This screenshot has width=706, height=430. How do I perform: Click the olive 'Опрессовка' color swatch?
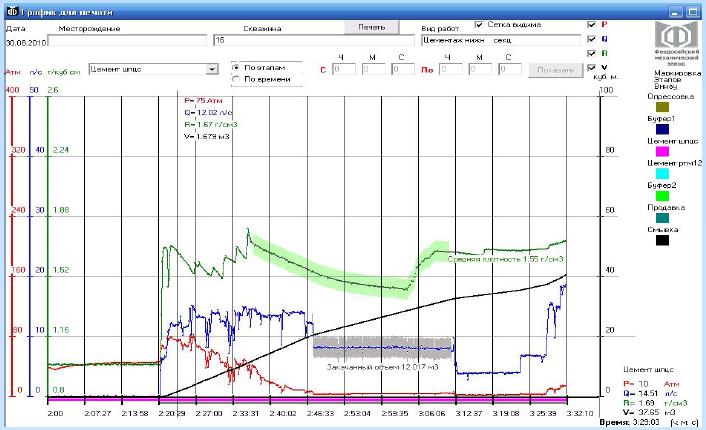tap(662, 107)
